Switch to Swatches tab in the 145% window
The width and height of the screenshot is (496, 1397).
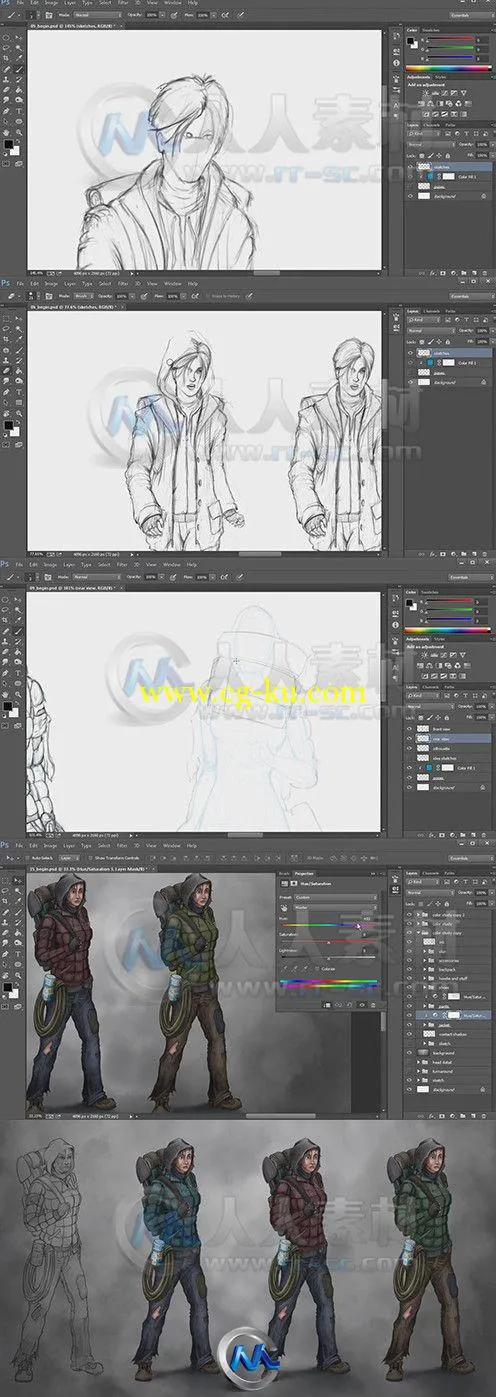click(x=431, y=30)
